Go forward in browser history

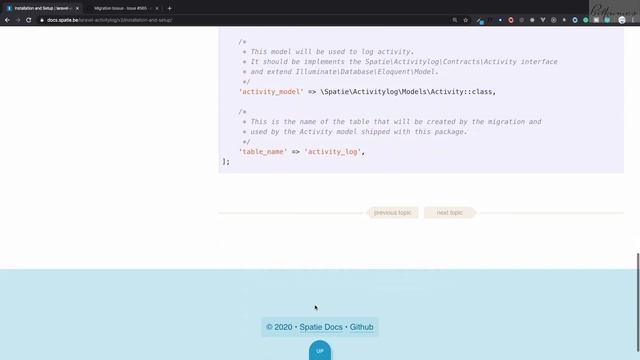tap(18, 20)
